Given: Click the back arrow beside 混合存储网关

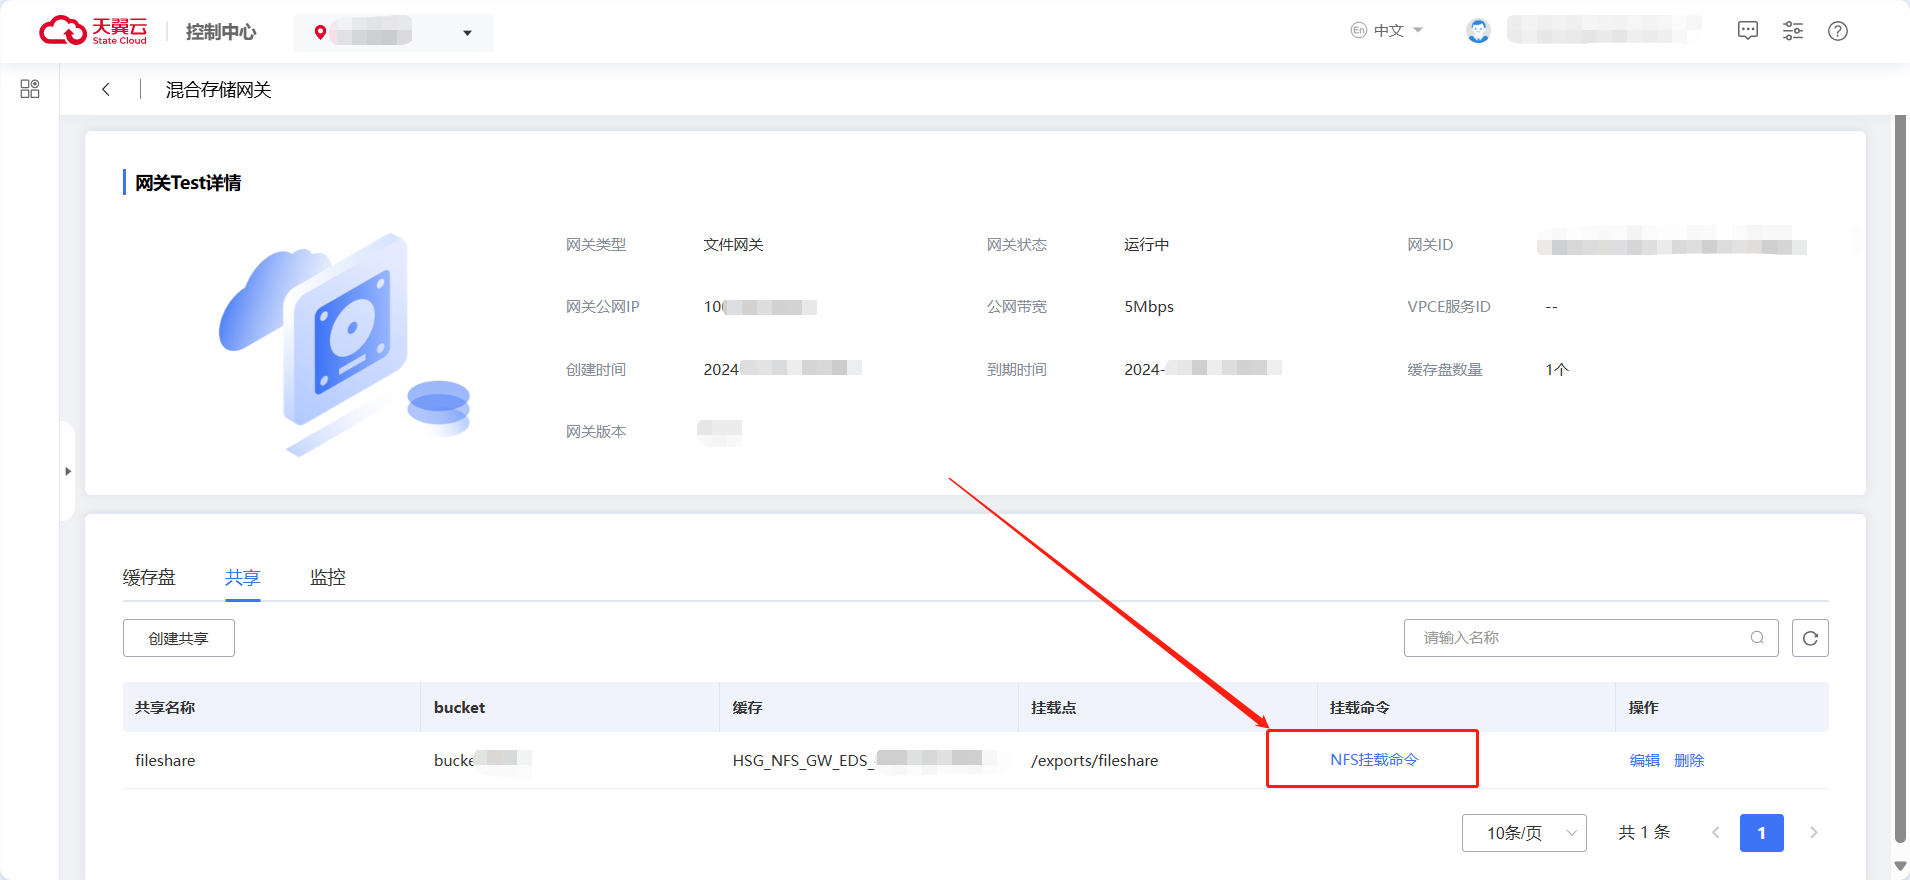Looking at the screenshot, I should pyautogui.click(x=106, y=89).
